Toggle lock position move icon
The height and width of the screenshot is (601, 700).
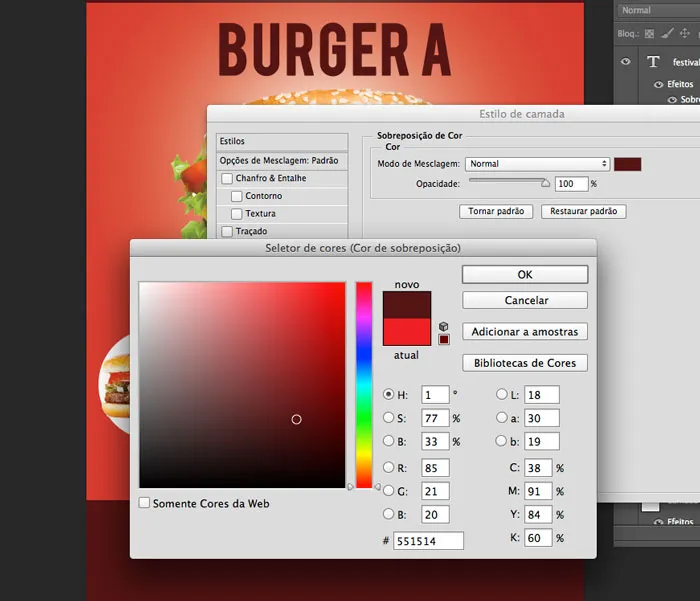coord(684,33)
